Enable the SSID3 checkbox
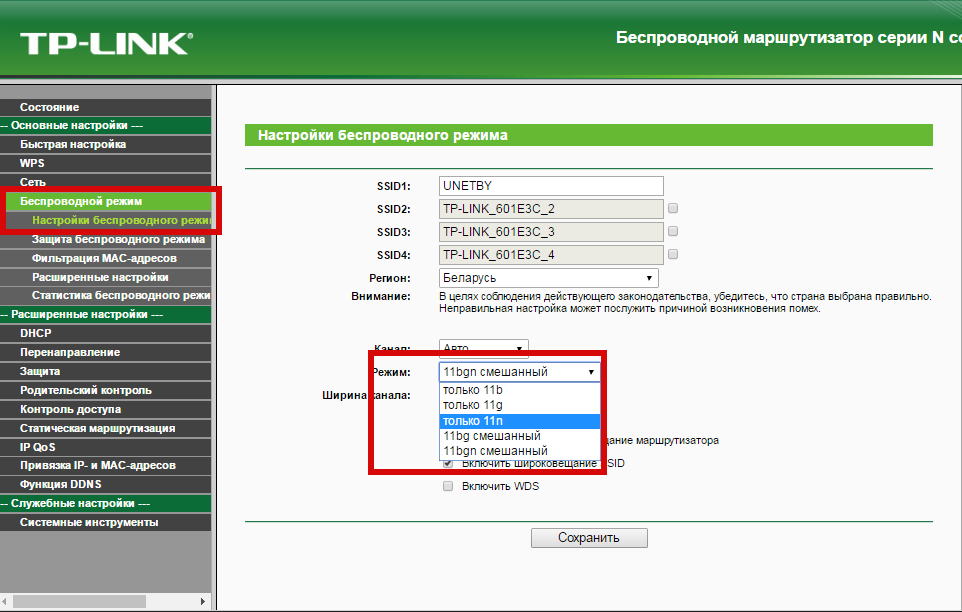This screenshot has height=612, width=962. point(673,231)
